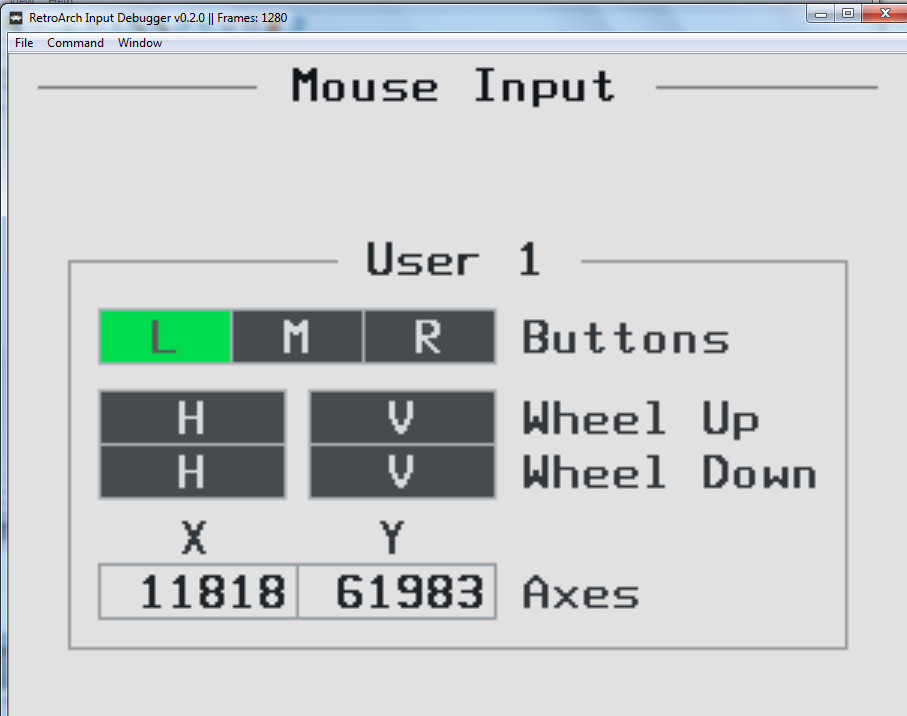This screenshot has width=907, height=716.
Task: Maximize the RetroArch Input Debugger window
Action: coord(848,14)
